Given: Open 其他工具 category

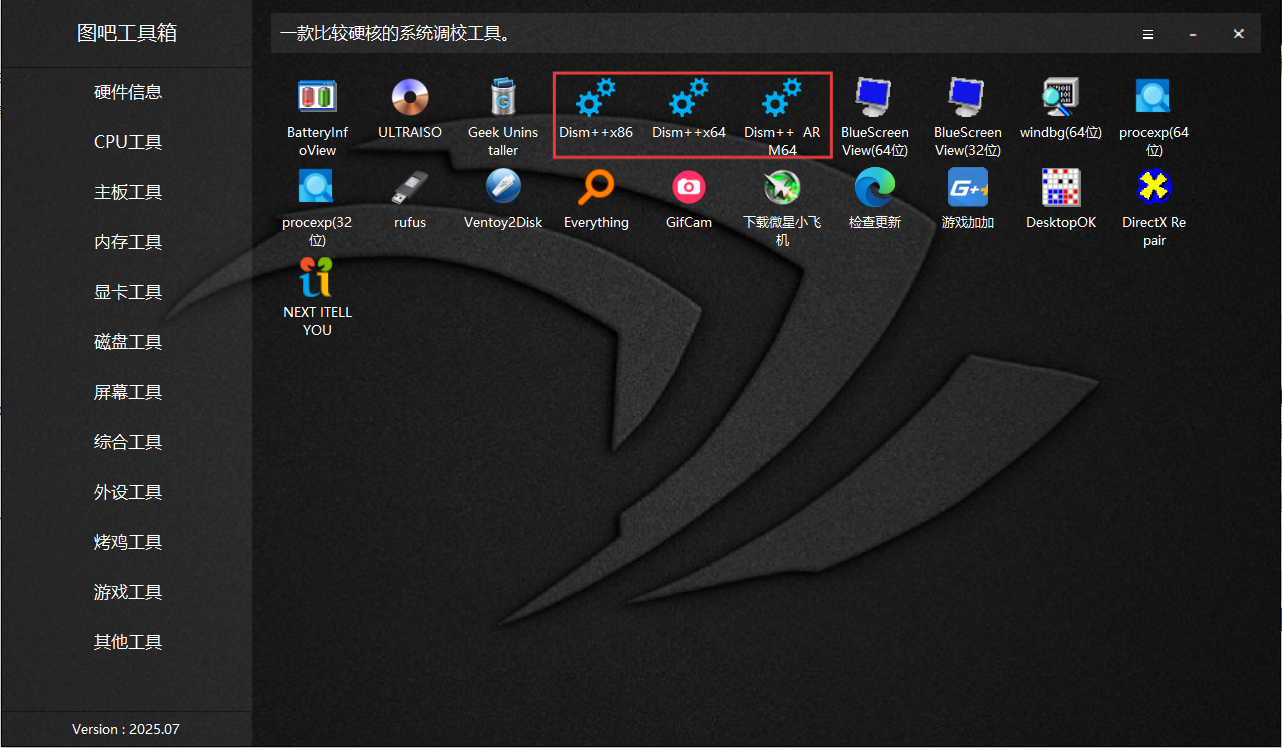Looking at the screenshot, I should [127, 642].
